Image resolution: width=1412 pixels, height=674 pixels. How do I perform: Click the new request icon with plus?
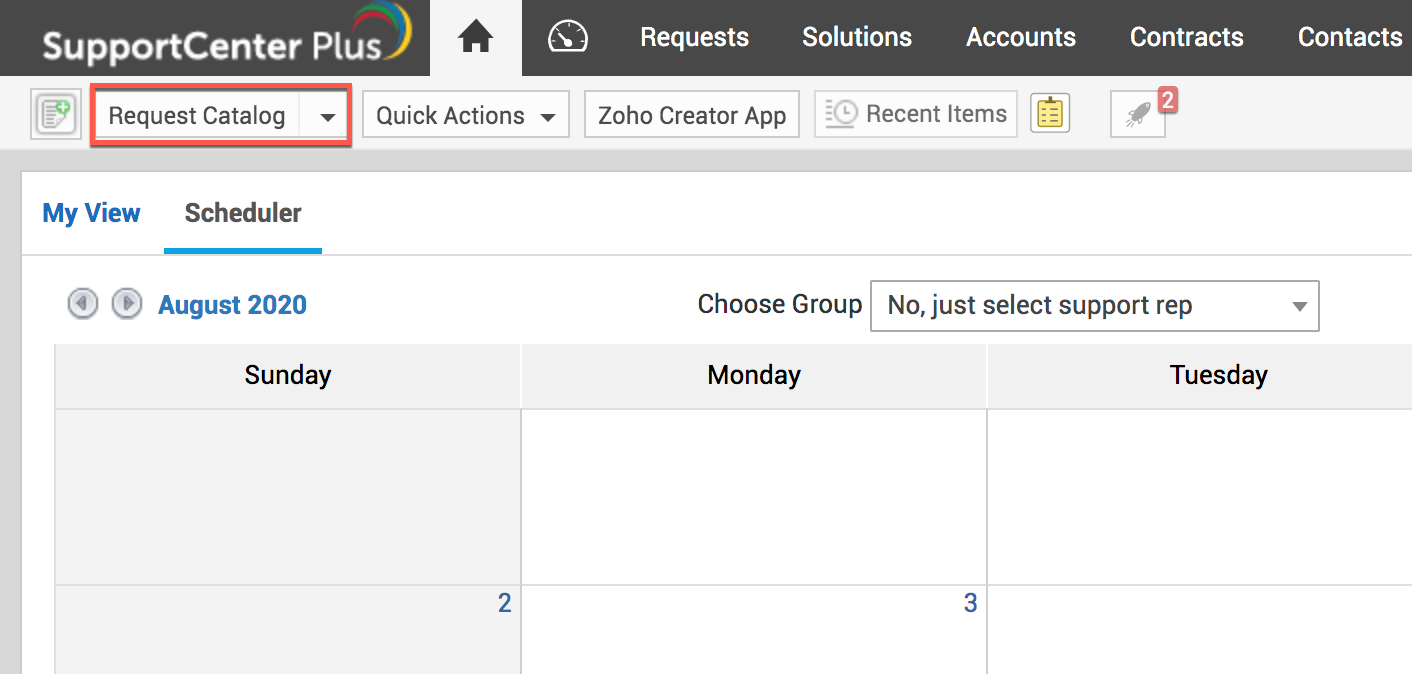pos(55,115)
